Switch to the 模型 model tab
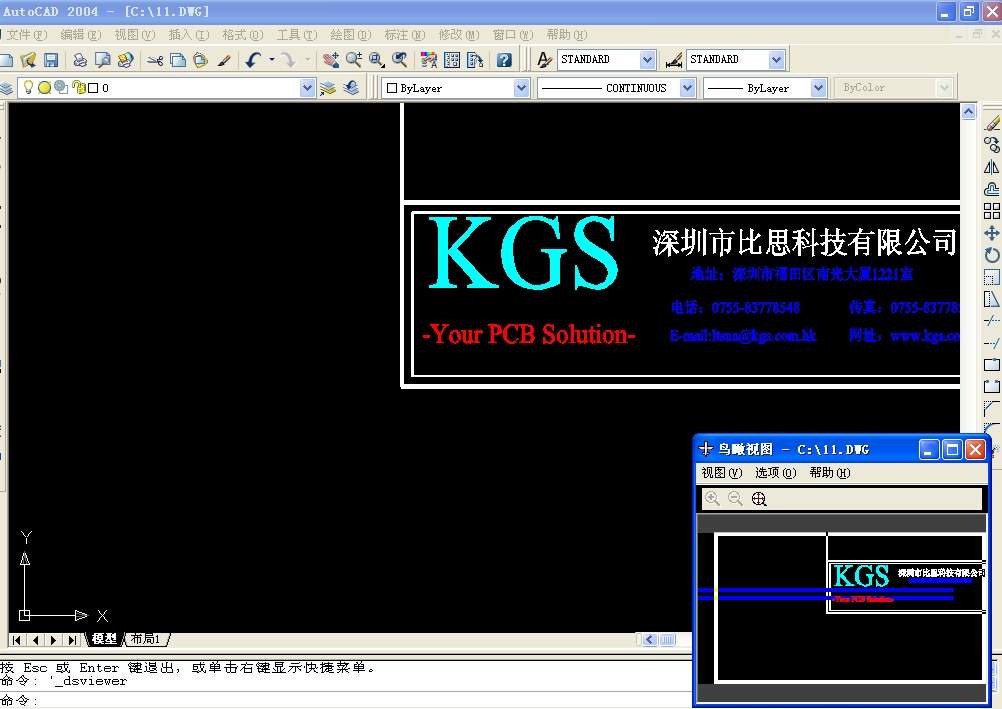1002x709 pixels. [x=104, y=639]
